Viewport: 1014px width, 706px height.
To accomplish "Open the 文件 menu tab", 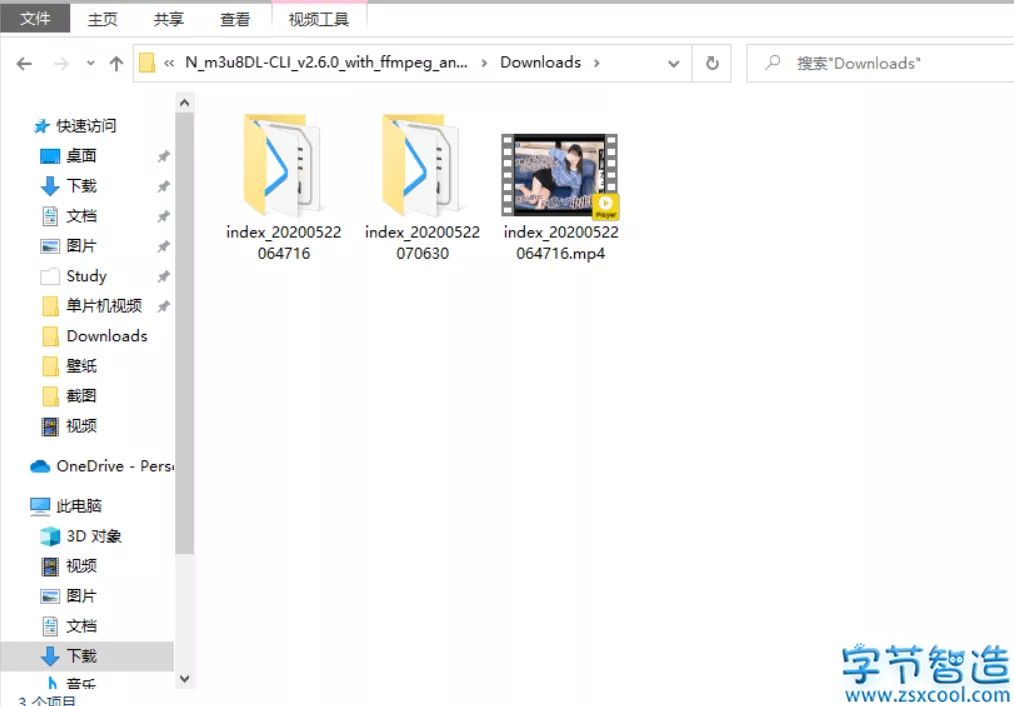I will pos(35,19).
